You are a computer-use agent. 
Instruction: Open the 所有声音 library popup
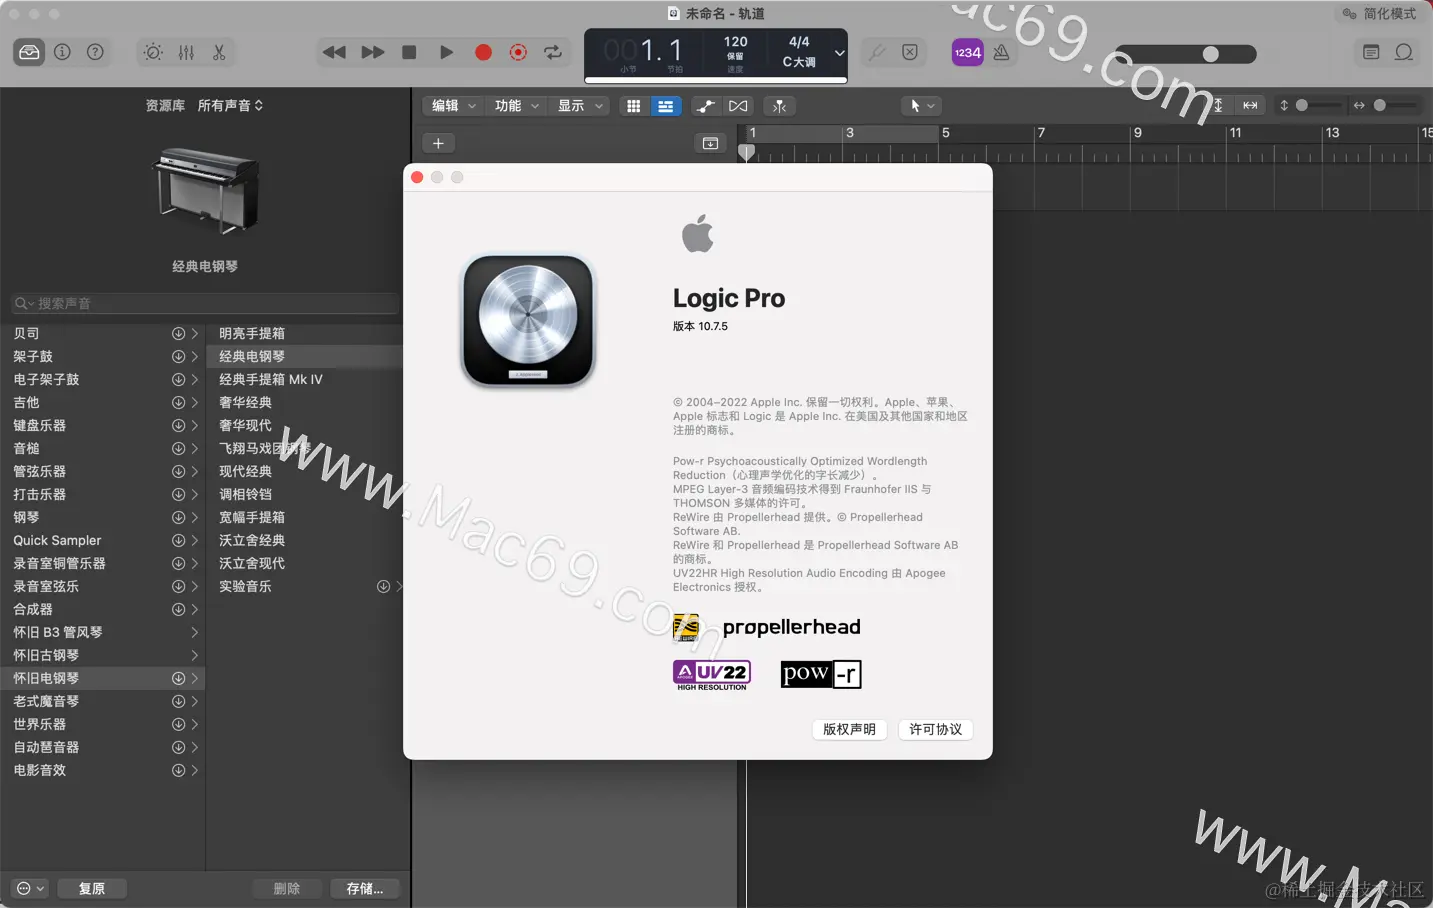point(231,105)
